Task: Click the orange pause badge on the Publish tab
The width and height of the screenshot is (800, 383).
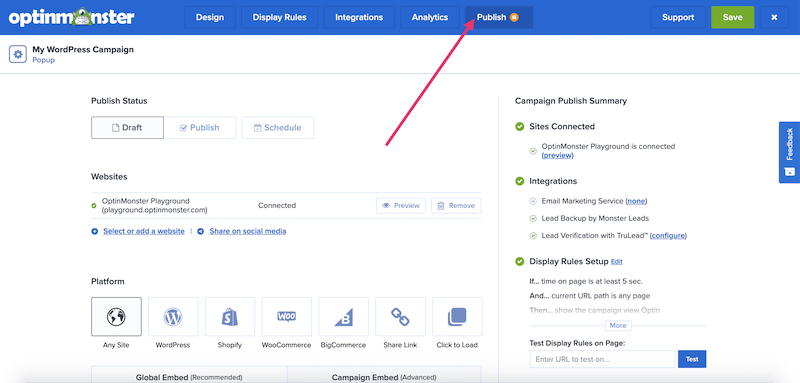Action: 514,17
